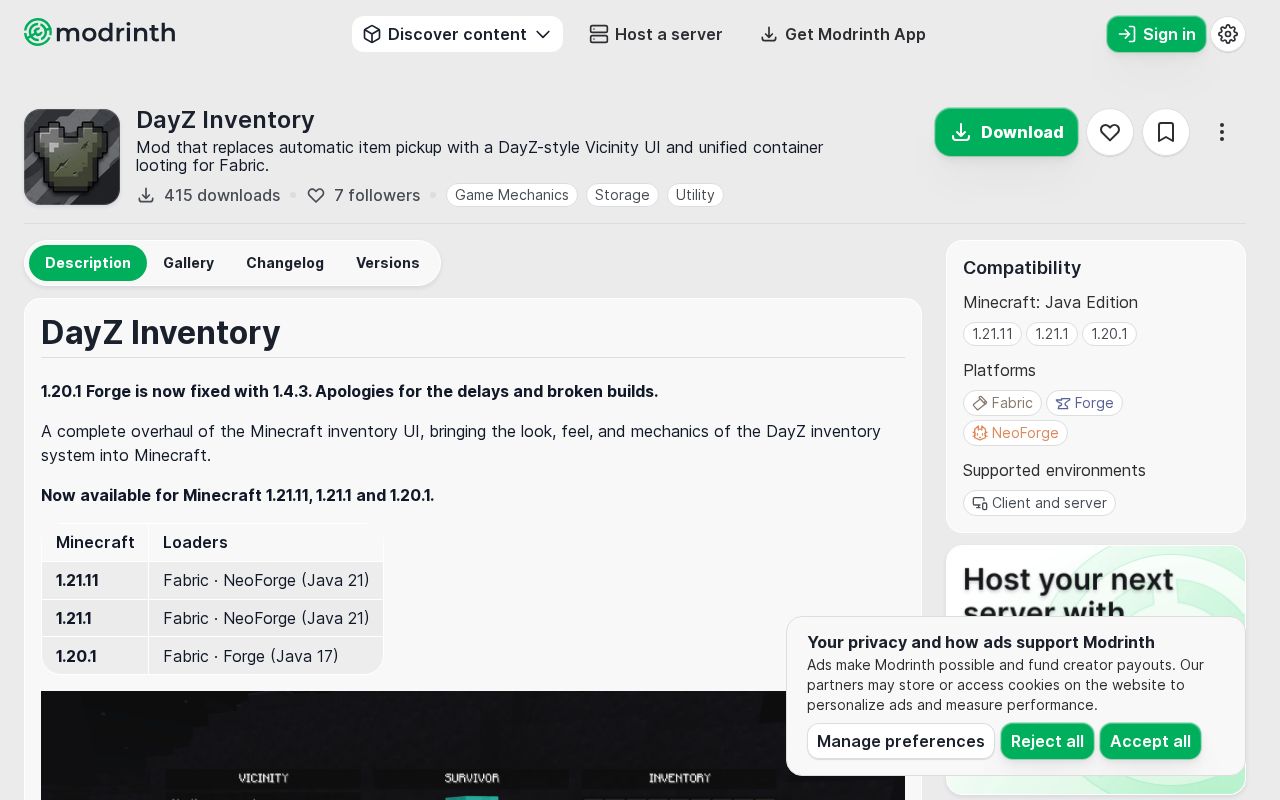1280x800 pixels.
Task: Switch to the Versions tab
Action: click(x=388, y=263)
